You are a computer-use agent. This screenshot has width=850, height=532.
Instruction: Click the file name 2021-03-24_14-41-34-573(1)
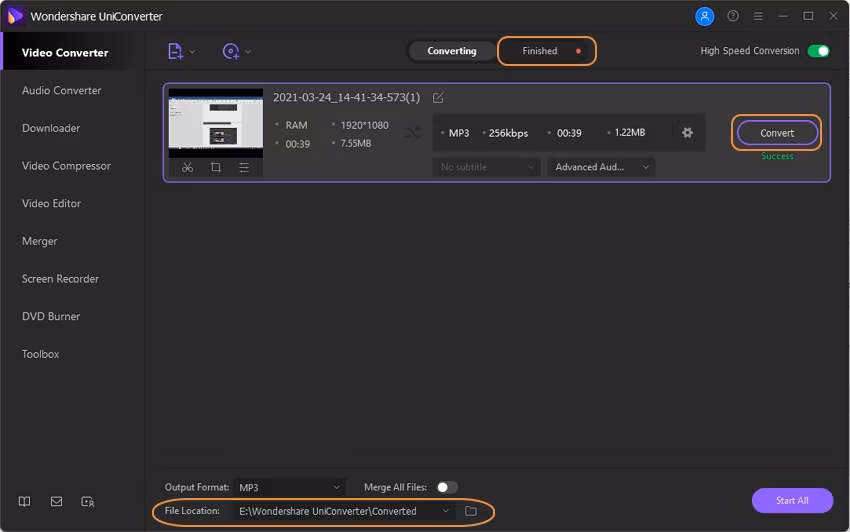[346, 98]
